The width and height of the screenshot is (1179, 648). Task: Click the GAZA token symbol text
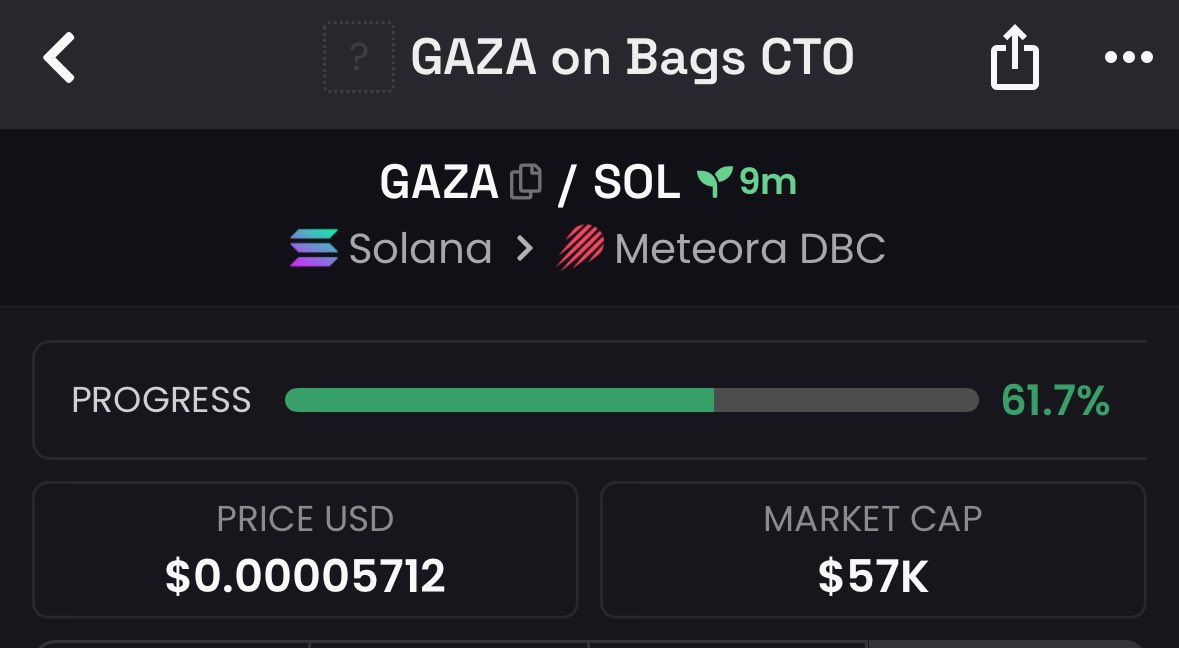click(439, 182)
